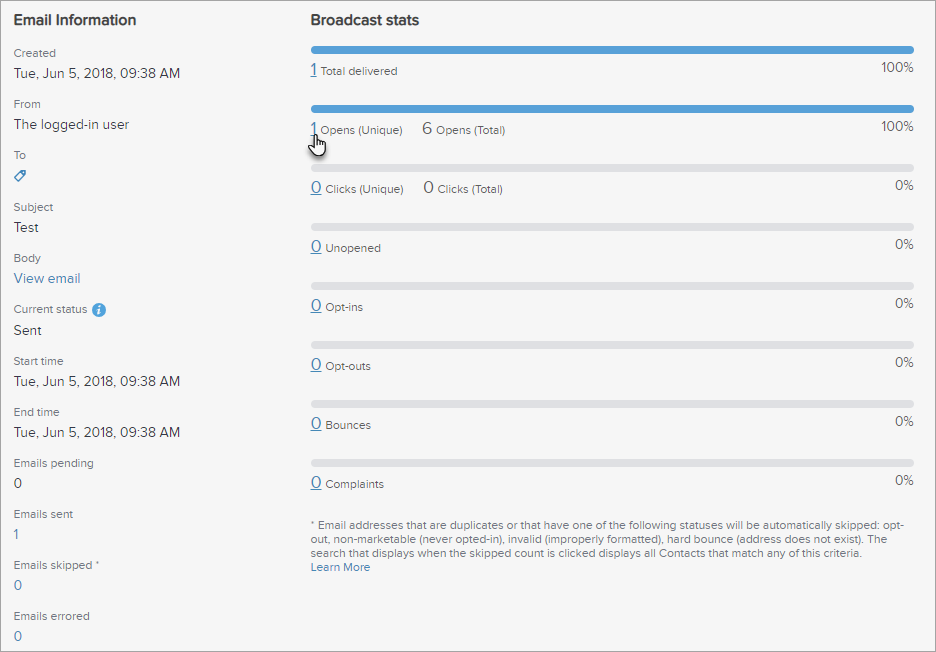
Task: Click the Complaints 0% percentage
Action: 904,481
